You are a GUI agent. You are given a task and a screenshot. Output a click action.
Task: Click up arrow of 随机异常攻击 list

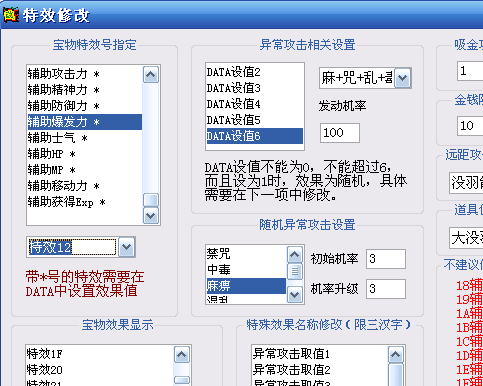coord(295,255)
